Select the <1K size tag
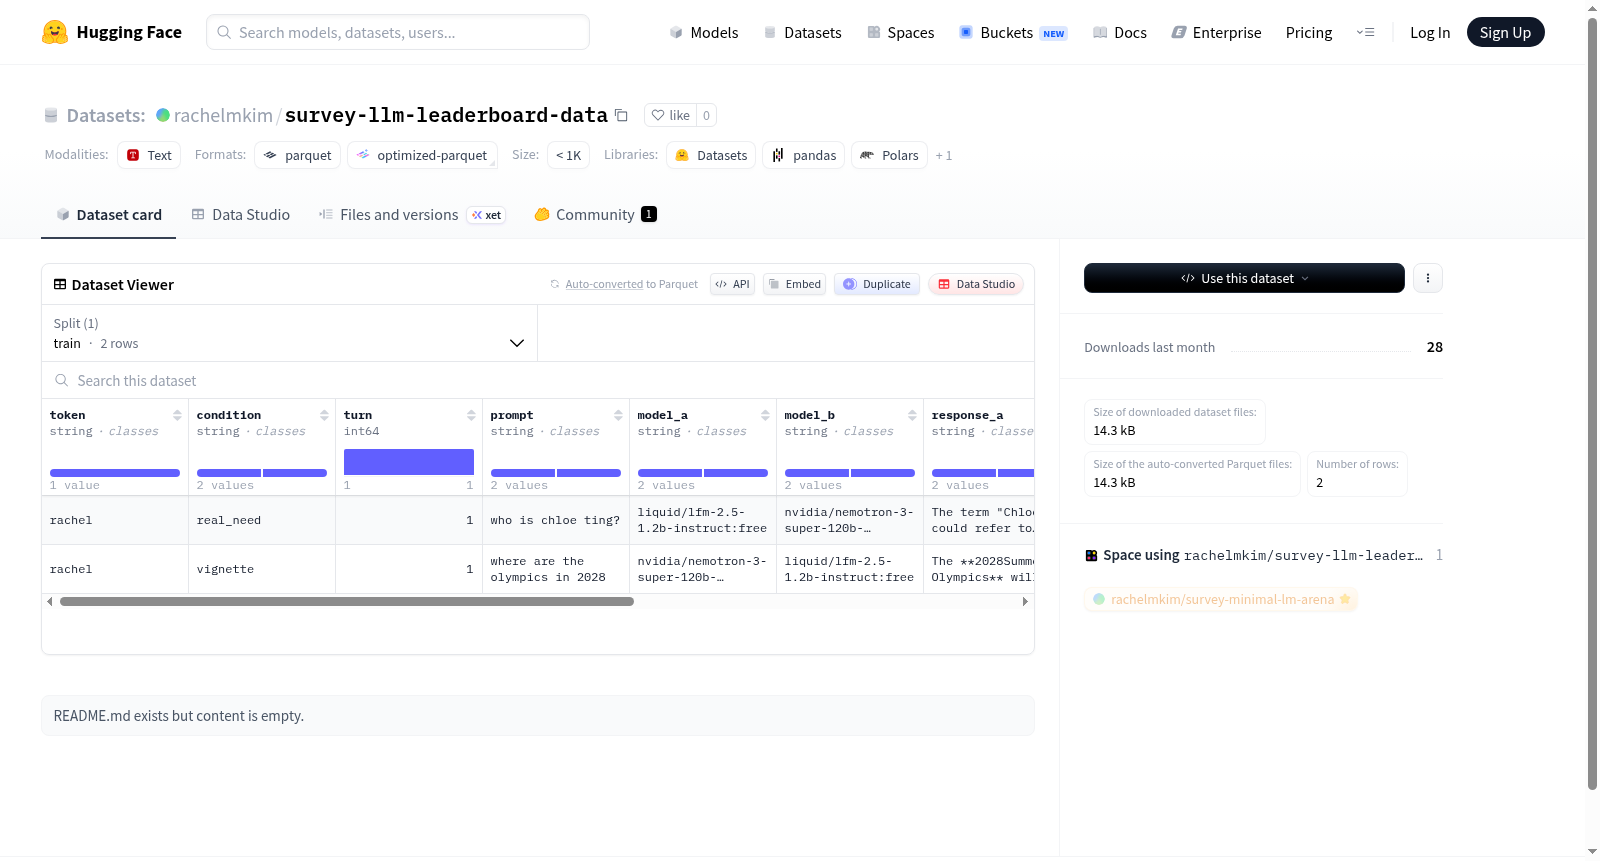Screen dimensions: 1600x861 pyautogui.click(x=568, y=155)
